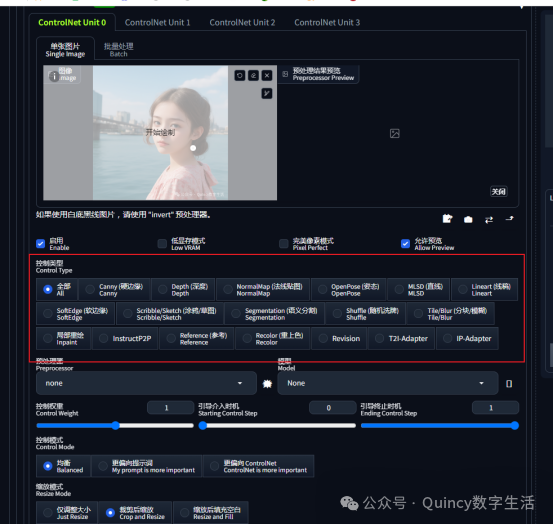Select the Crop and Resize mode

click(x=135, y=513)
